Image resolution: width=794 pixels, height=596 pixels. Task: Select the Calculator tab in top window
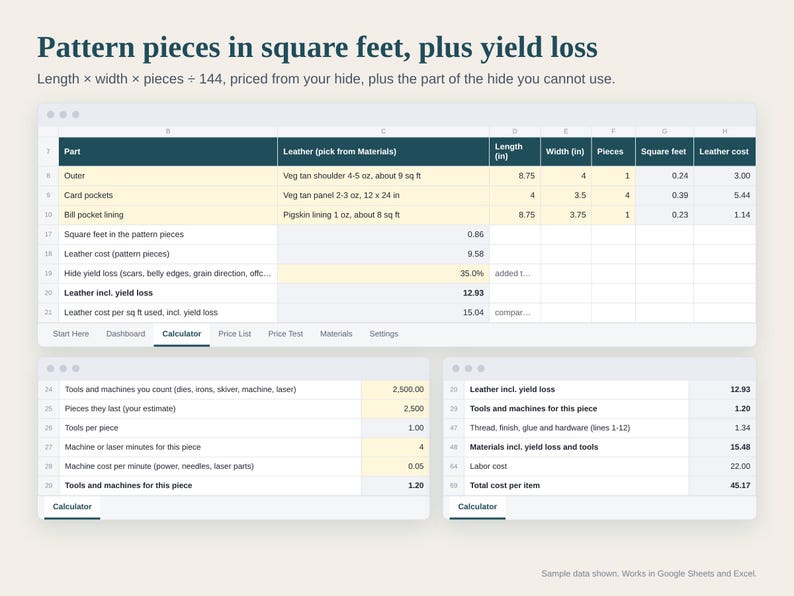click(182, 334)
